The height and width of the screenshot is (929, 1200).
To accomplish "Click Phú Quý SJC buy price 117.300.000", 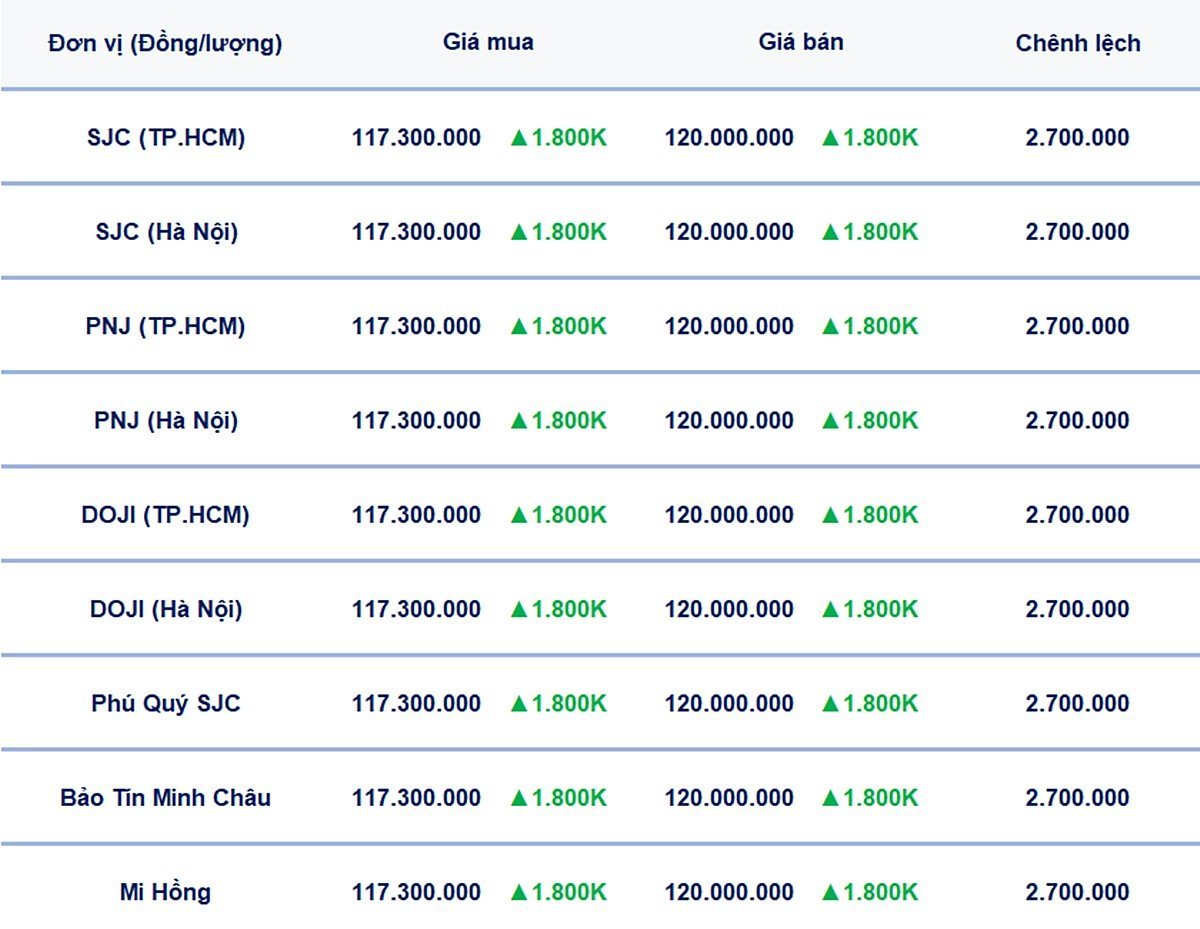I will point(416,703).
